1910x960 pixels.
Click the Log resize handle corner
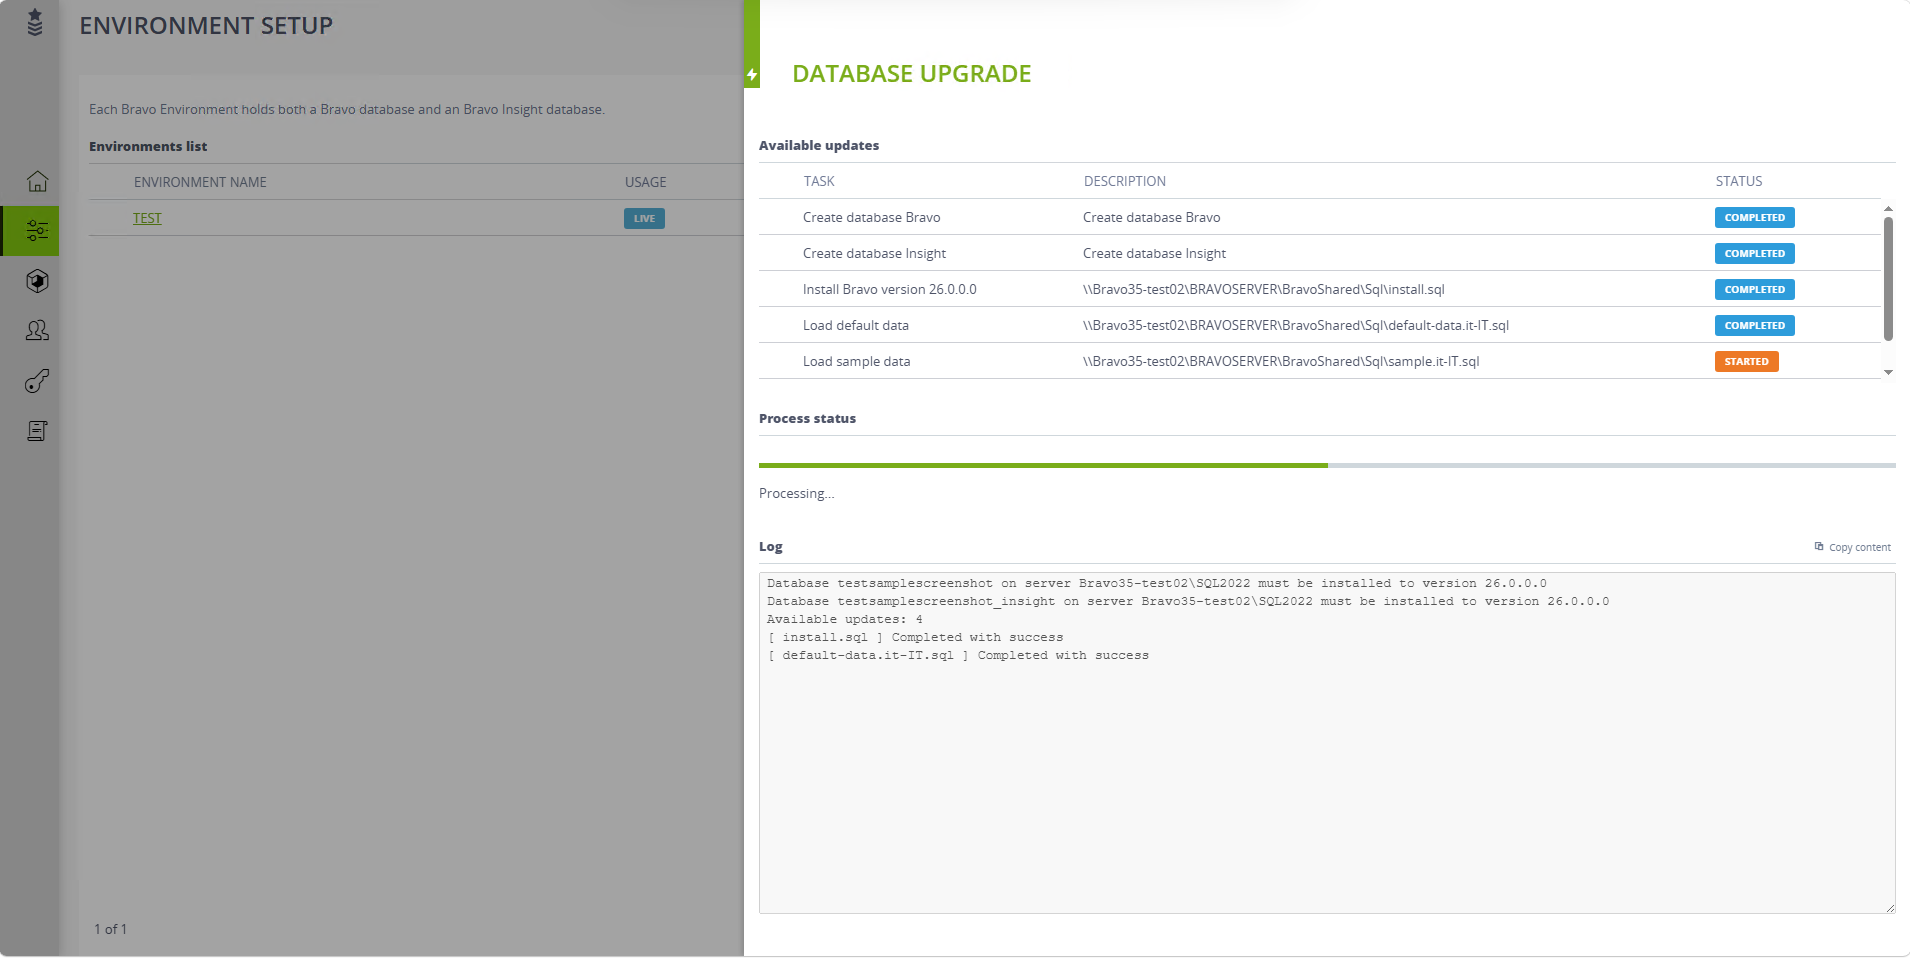(1890, 908)
